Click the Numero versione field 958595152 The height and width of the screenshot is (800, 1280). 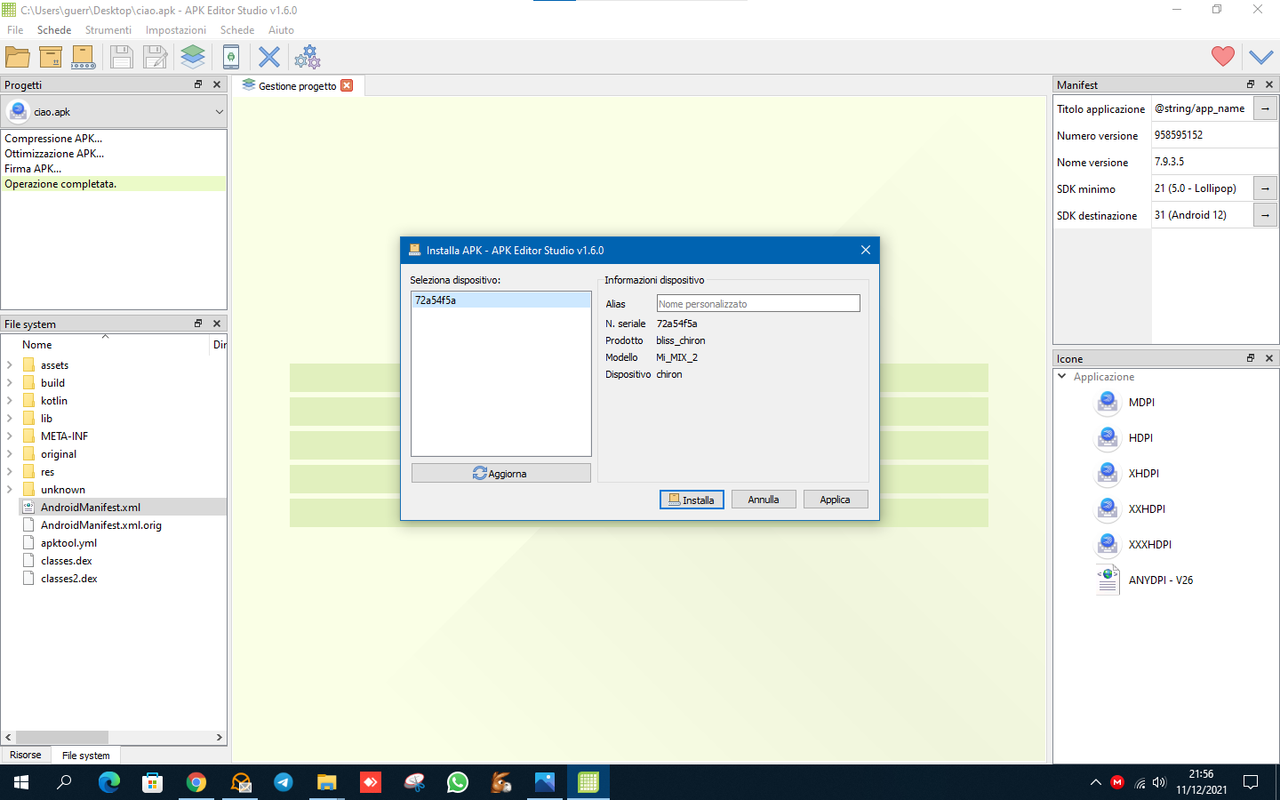coord(1214,135)
